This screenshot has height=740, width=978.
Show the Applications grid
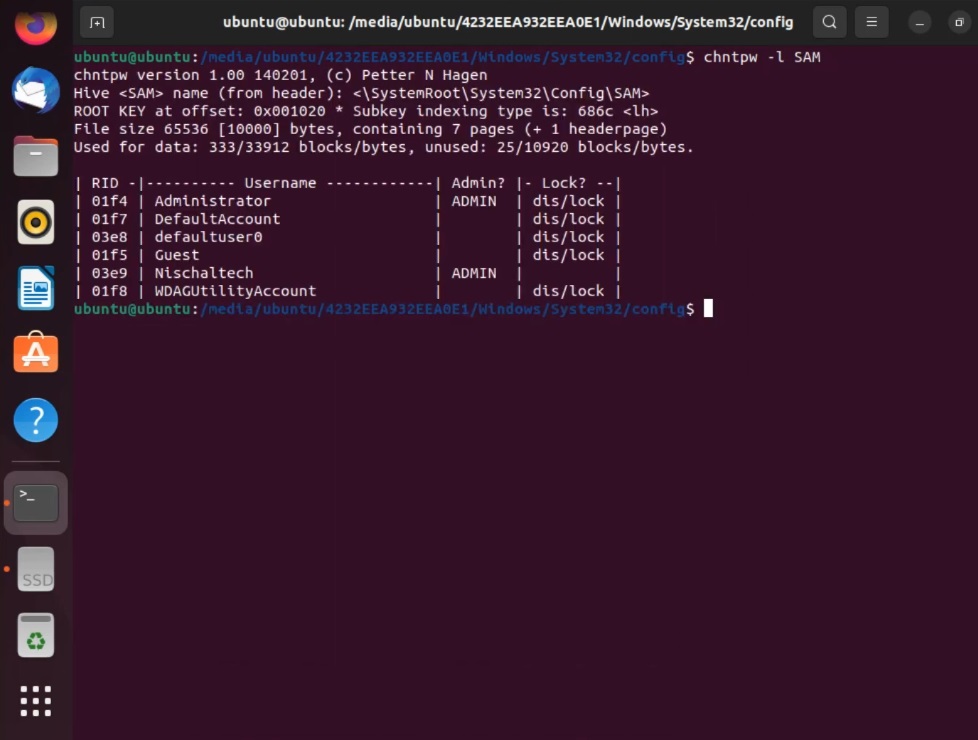(x=35, y=701)
